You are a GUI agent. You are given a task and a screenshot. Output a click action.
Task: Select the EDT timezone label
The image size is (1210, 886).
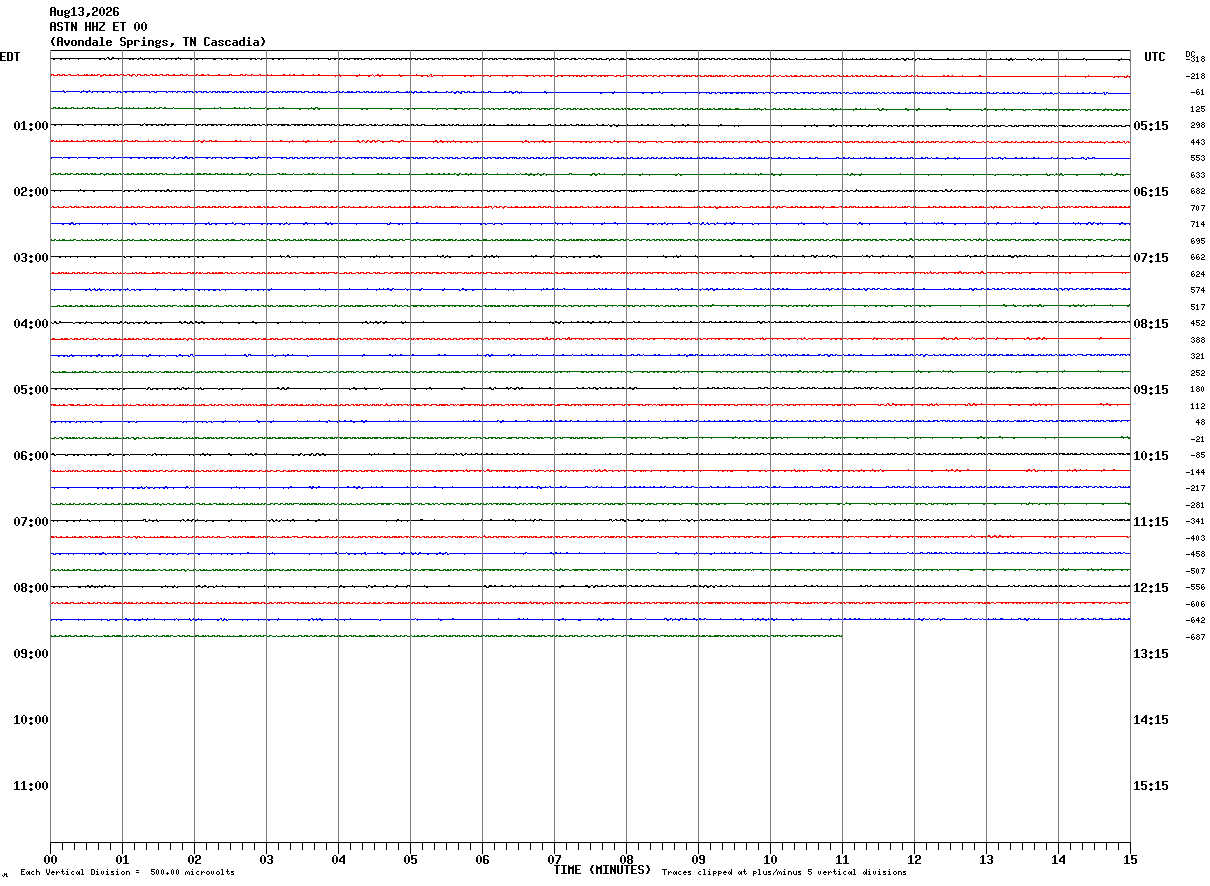coord(10,57)
